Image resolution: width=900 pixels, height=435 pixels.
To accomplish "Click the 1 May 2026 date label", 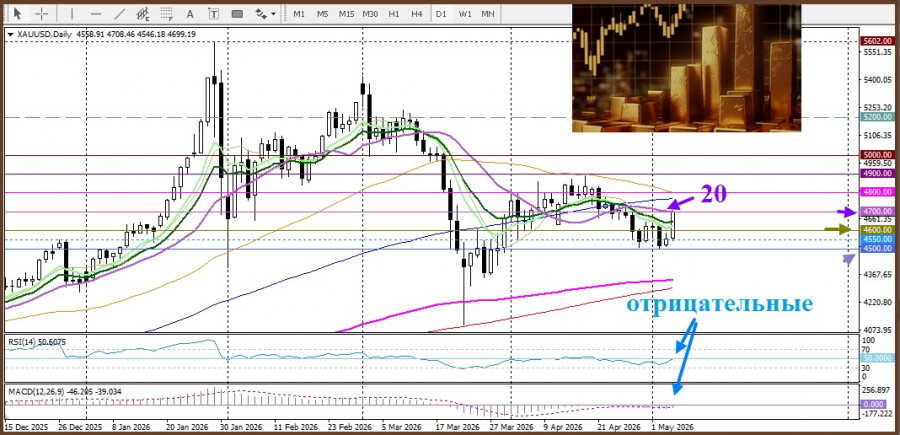I will tap(672, 428).
